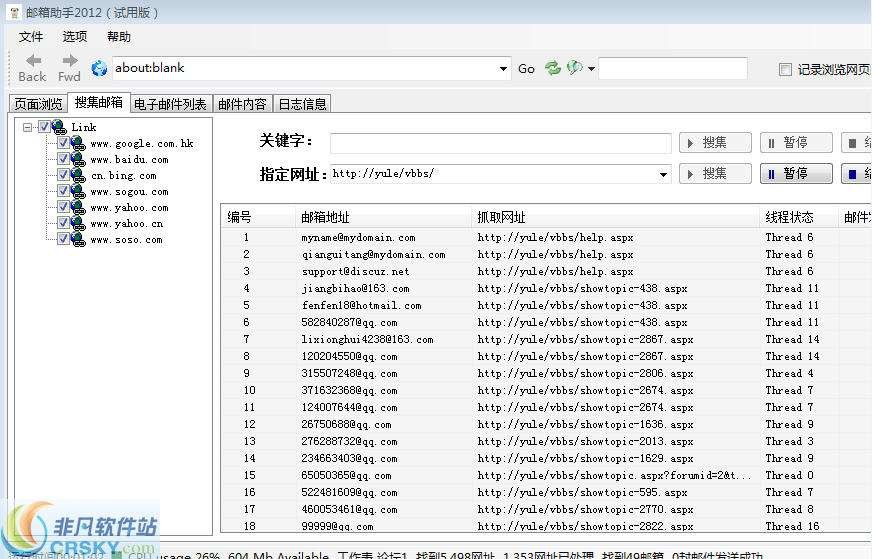Image resolution: width=872 pixels, height=559 pixels.
Task: Uncheck www.soso.com checkbox
Action: 63,239
